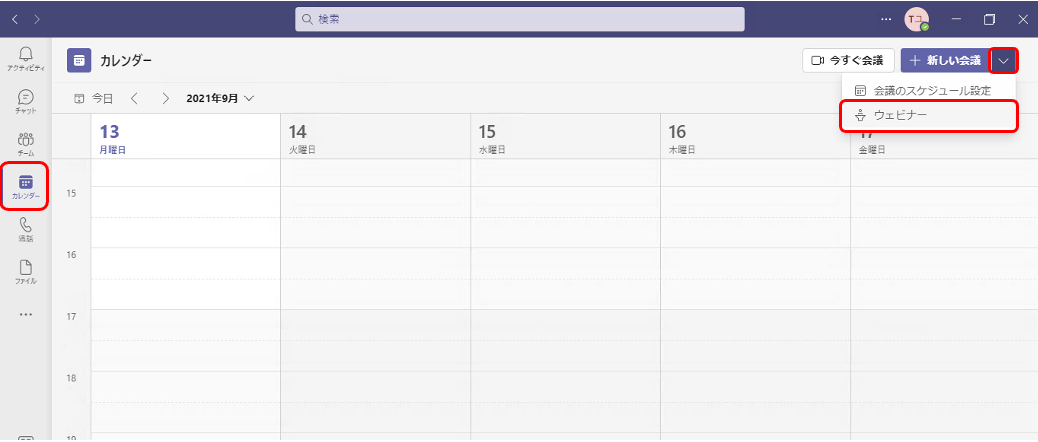This screenshot has width=1038, height=442.
Task: Click the 今すぐ会議 button
Action: pyautogui.click(x=848, y=60)
